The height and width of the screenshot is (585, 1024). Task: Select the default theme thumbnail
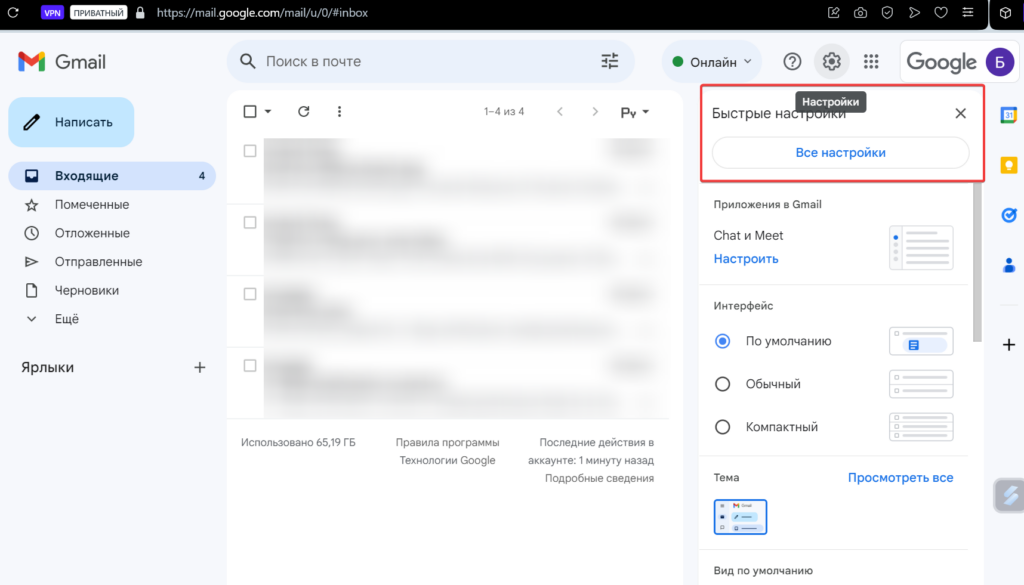tap(740, 517)
